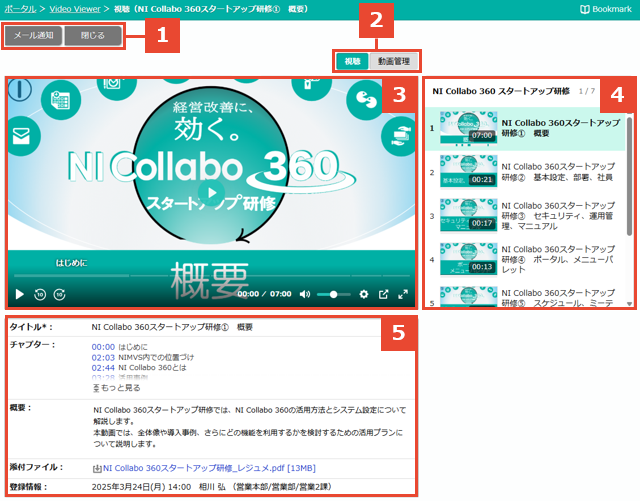The height and width of the screenshot is (501, 640).
Task: Download the レジュメ.pdf attachment
Action: click(x=209, y=468)
